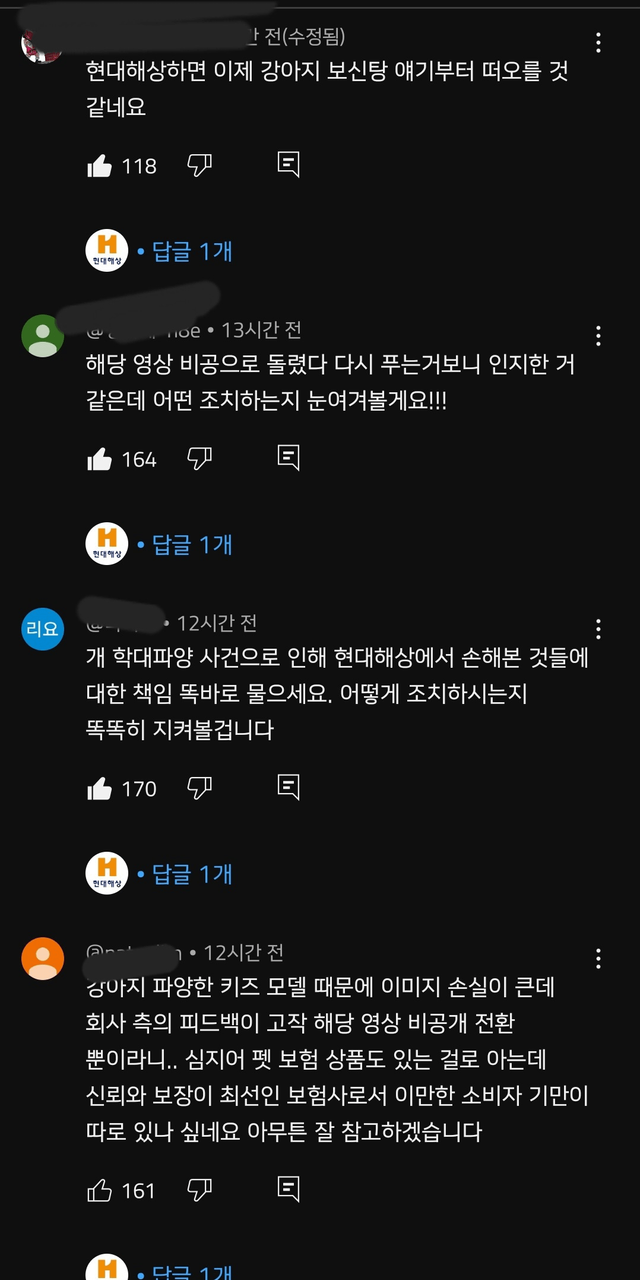Reply to the comment with 170 likes
This screenshot has width=640, height=1280.
pos(288,788)
